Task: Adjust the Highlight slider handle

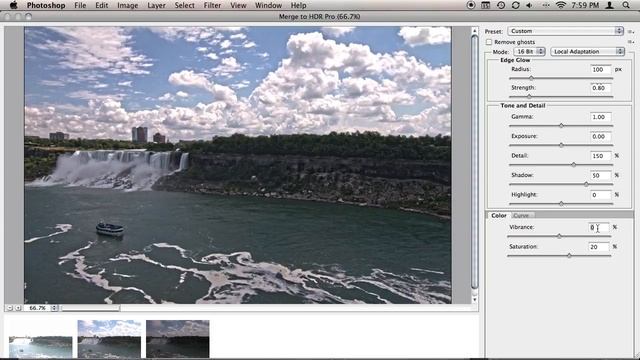Action: pyautogui.click(x=561, y=203)
